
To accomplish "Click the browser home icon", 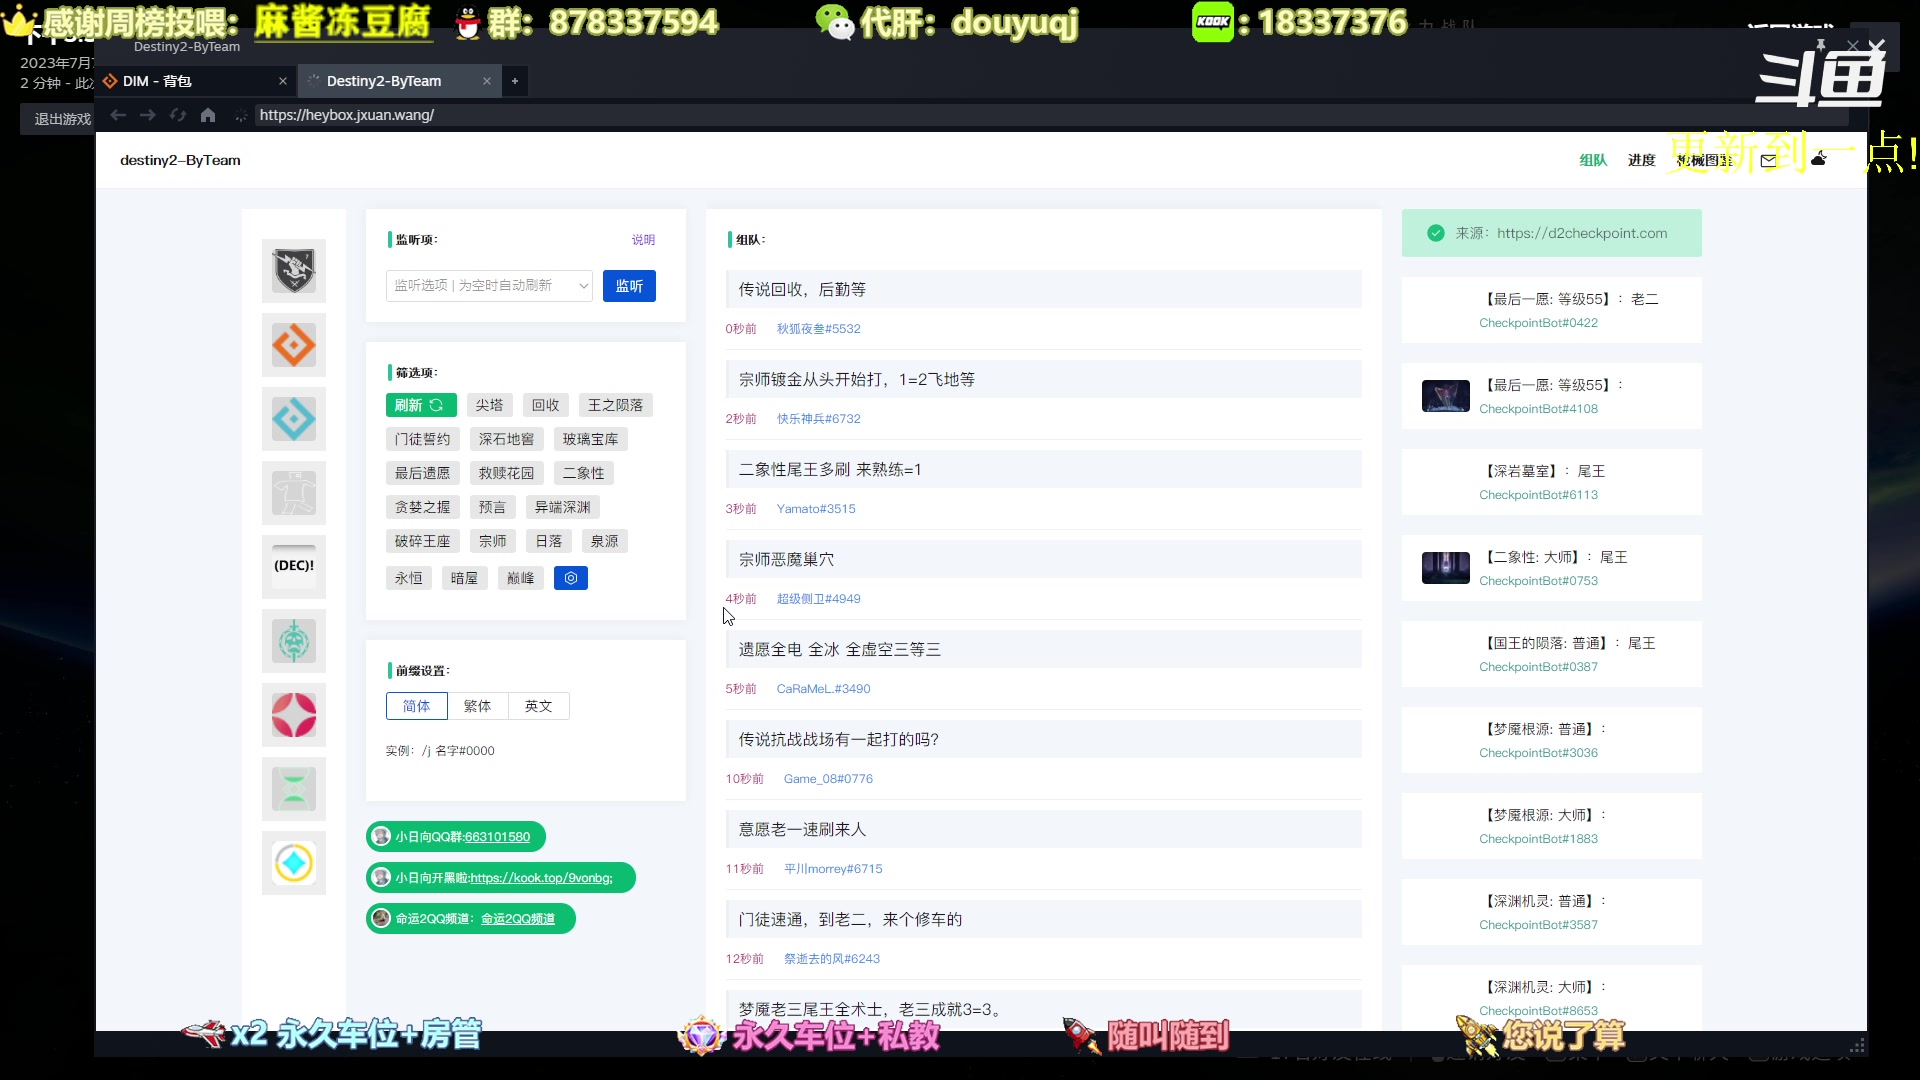I will (208, 115).
